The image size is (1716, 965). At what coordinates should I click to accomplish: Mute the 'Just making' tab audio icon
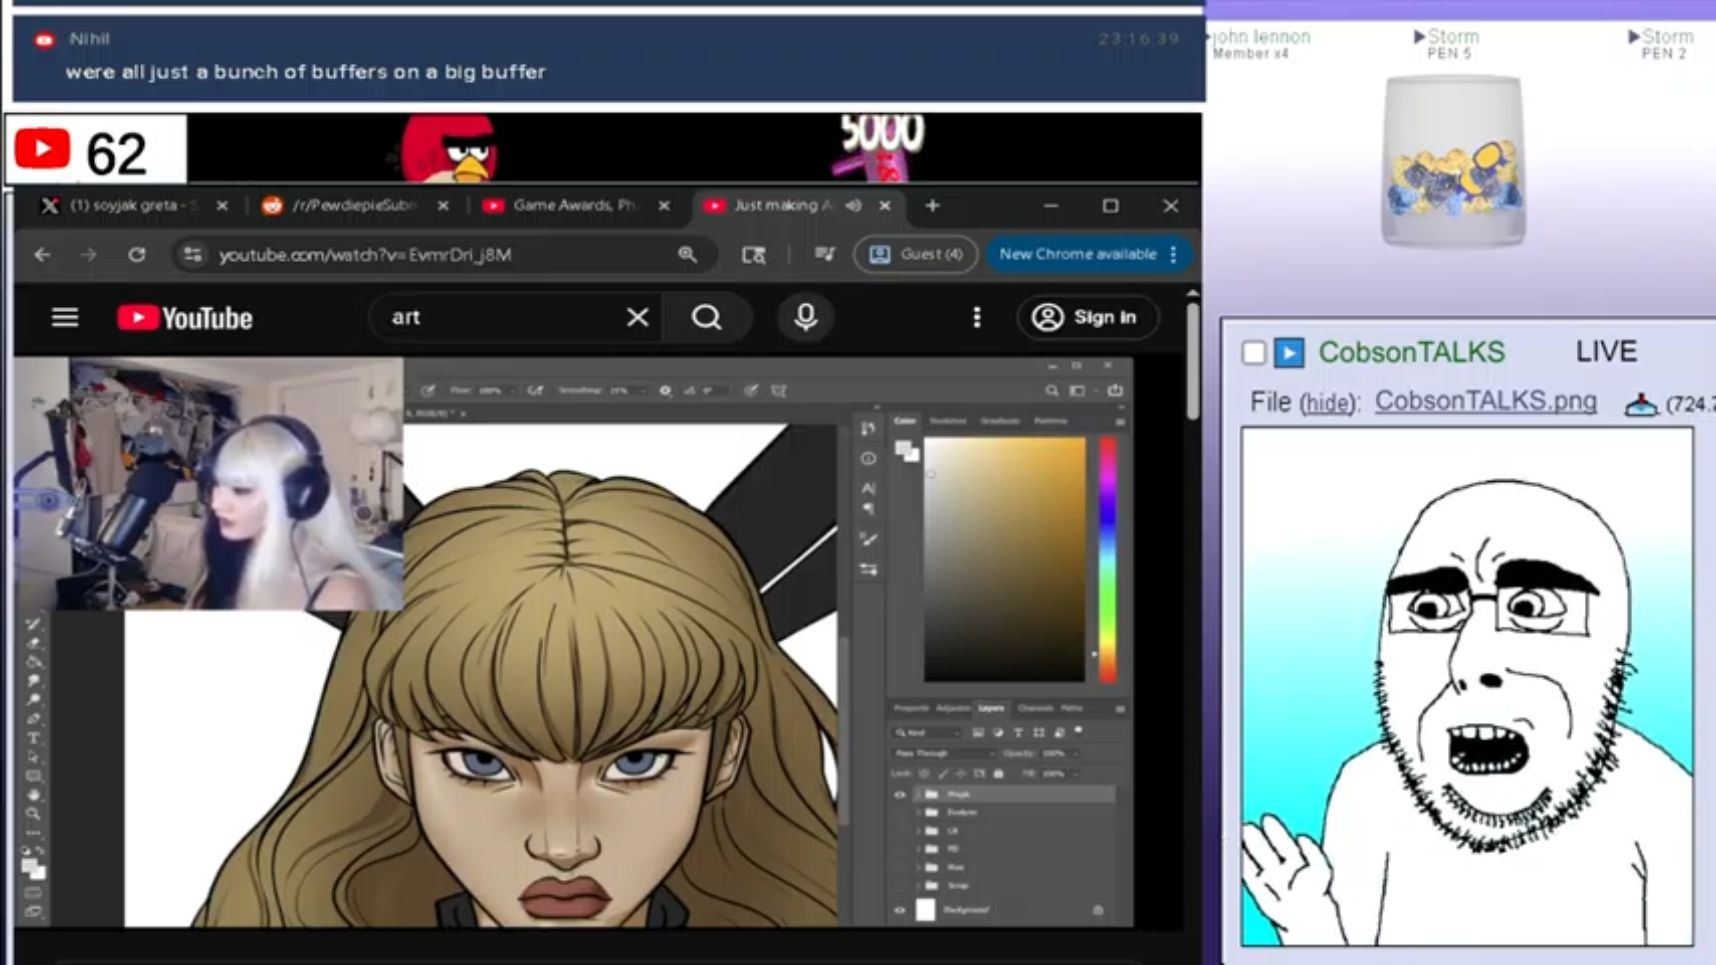853,206
